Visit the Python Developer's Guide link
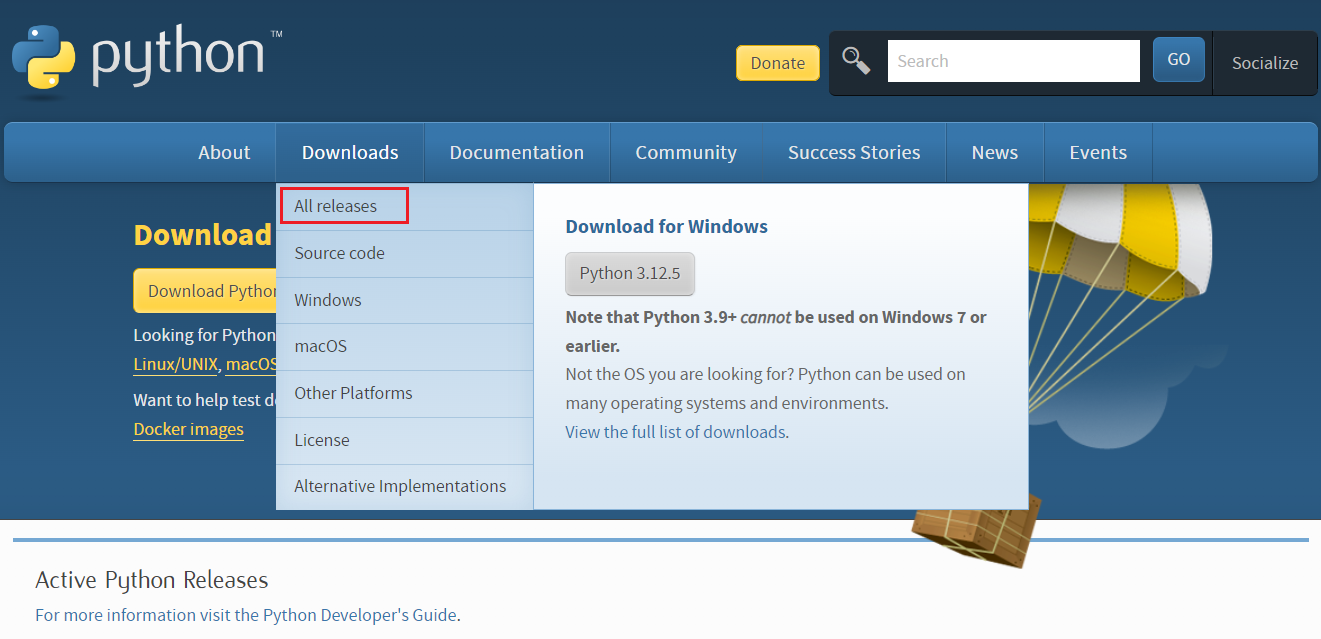 click(360, 615)
